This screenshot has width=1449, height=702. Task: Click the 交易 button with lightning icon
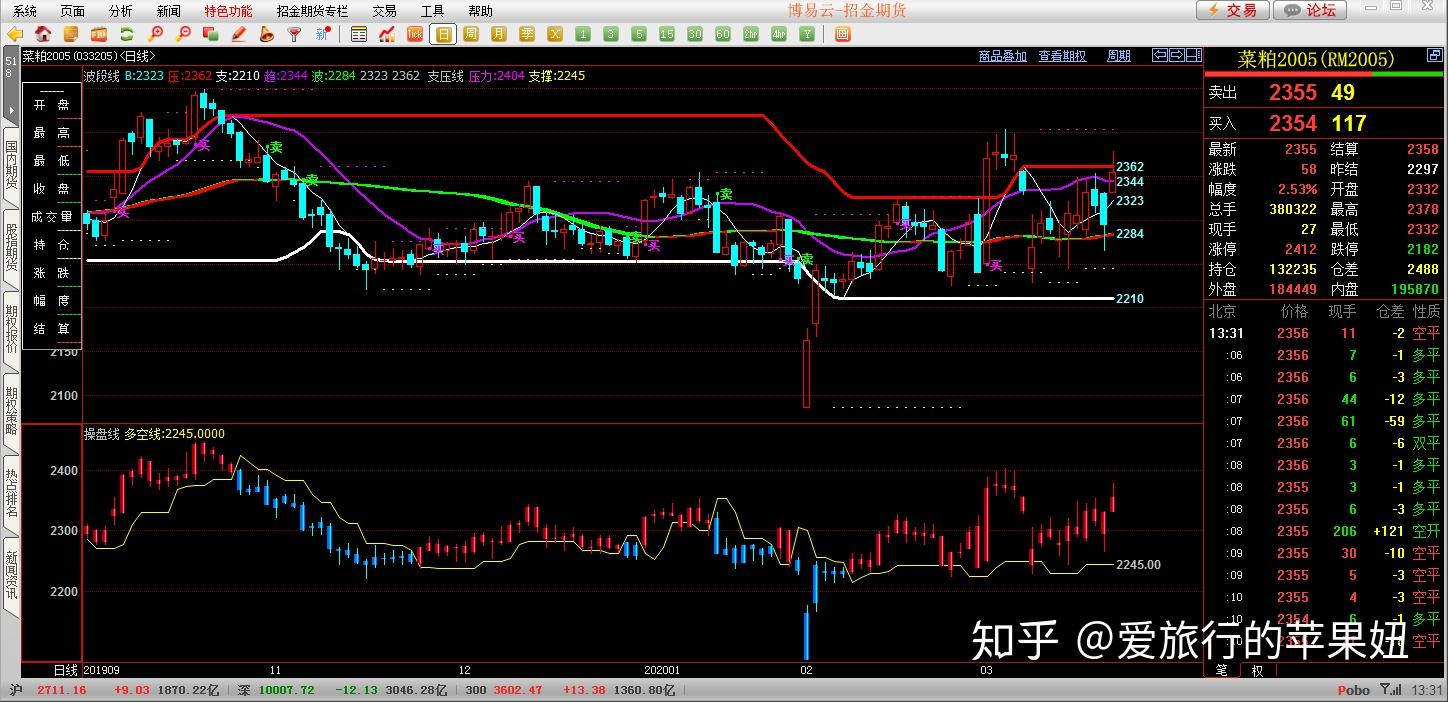(x=1233, y=10)
